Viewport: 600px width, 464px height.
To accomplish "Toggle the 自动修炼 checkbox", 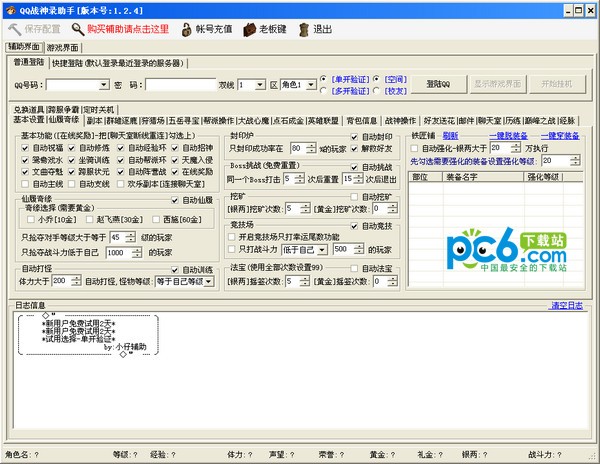I will tap(72, 148).
